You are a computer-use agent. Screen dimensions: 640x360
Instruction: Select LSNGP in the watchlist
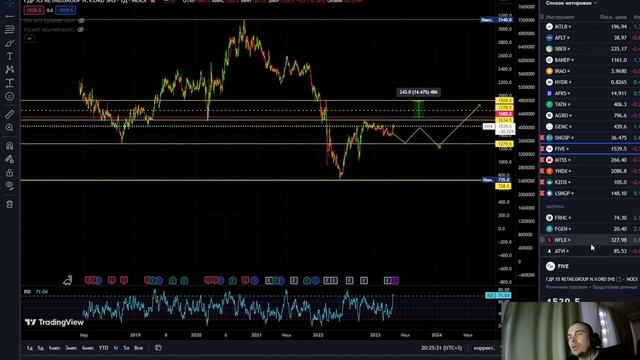coord(590,193)
